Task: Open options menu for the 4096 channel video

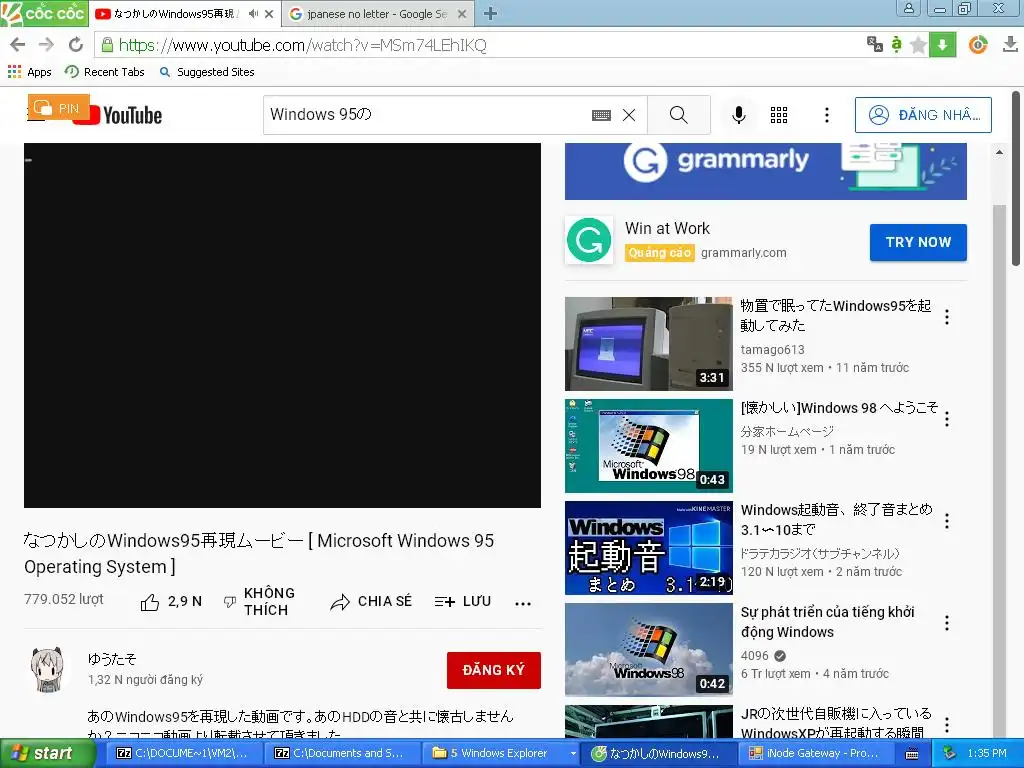Action: pos(946,623)
